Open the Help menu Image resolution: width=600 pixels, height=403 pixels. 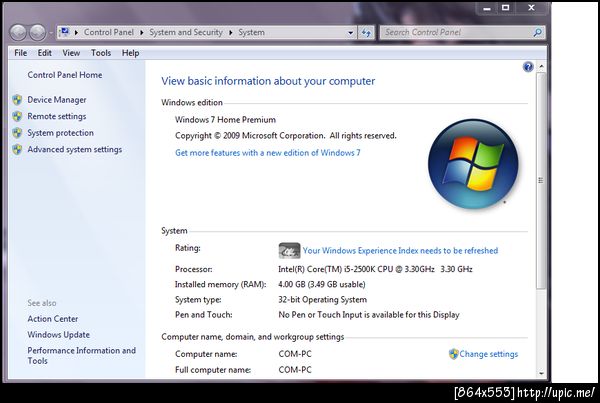click(x=130, y=53)
